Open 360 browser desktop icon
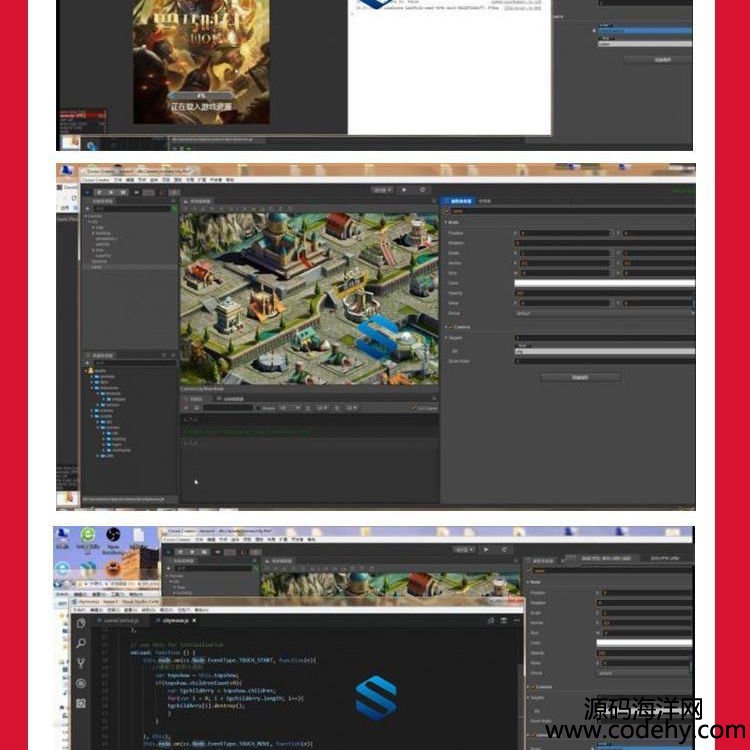The width and height of the screenshot is (750, 750). (x=88, y=538)
